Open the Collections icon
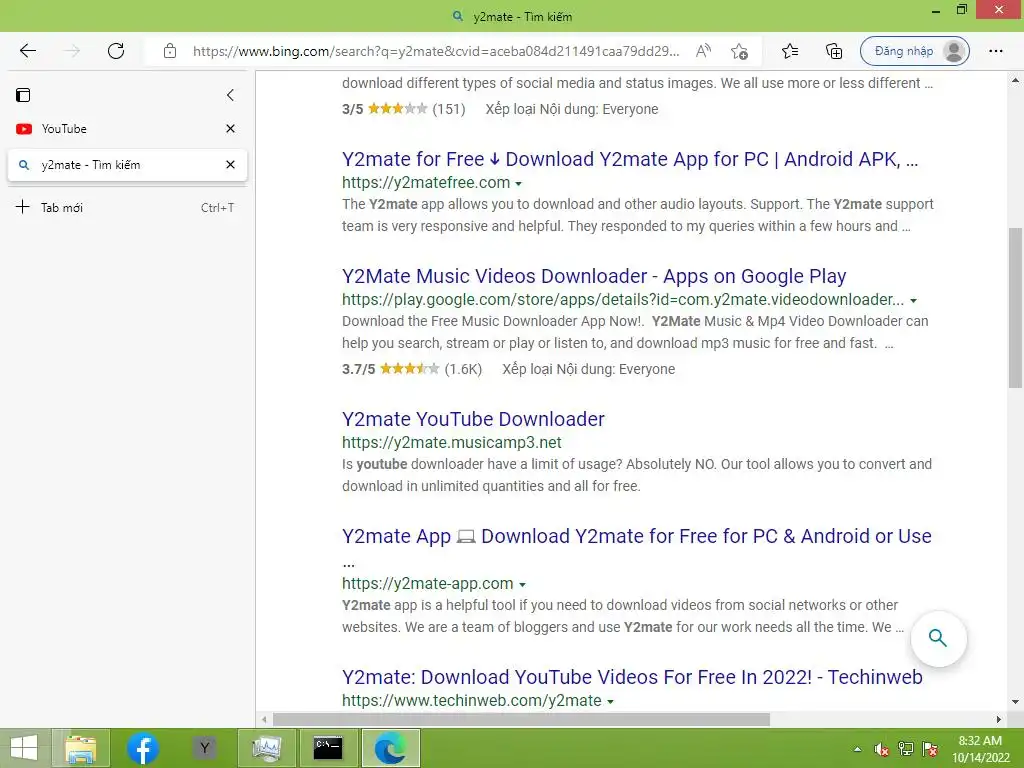 pyautogui.click(x=833, y=51)
